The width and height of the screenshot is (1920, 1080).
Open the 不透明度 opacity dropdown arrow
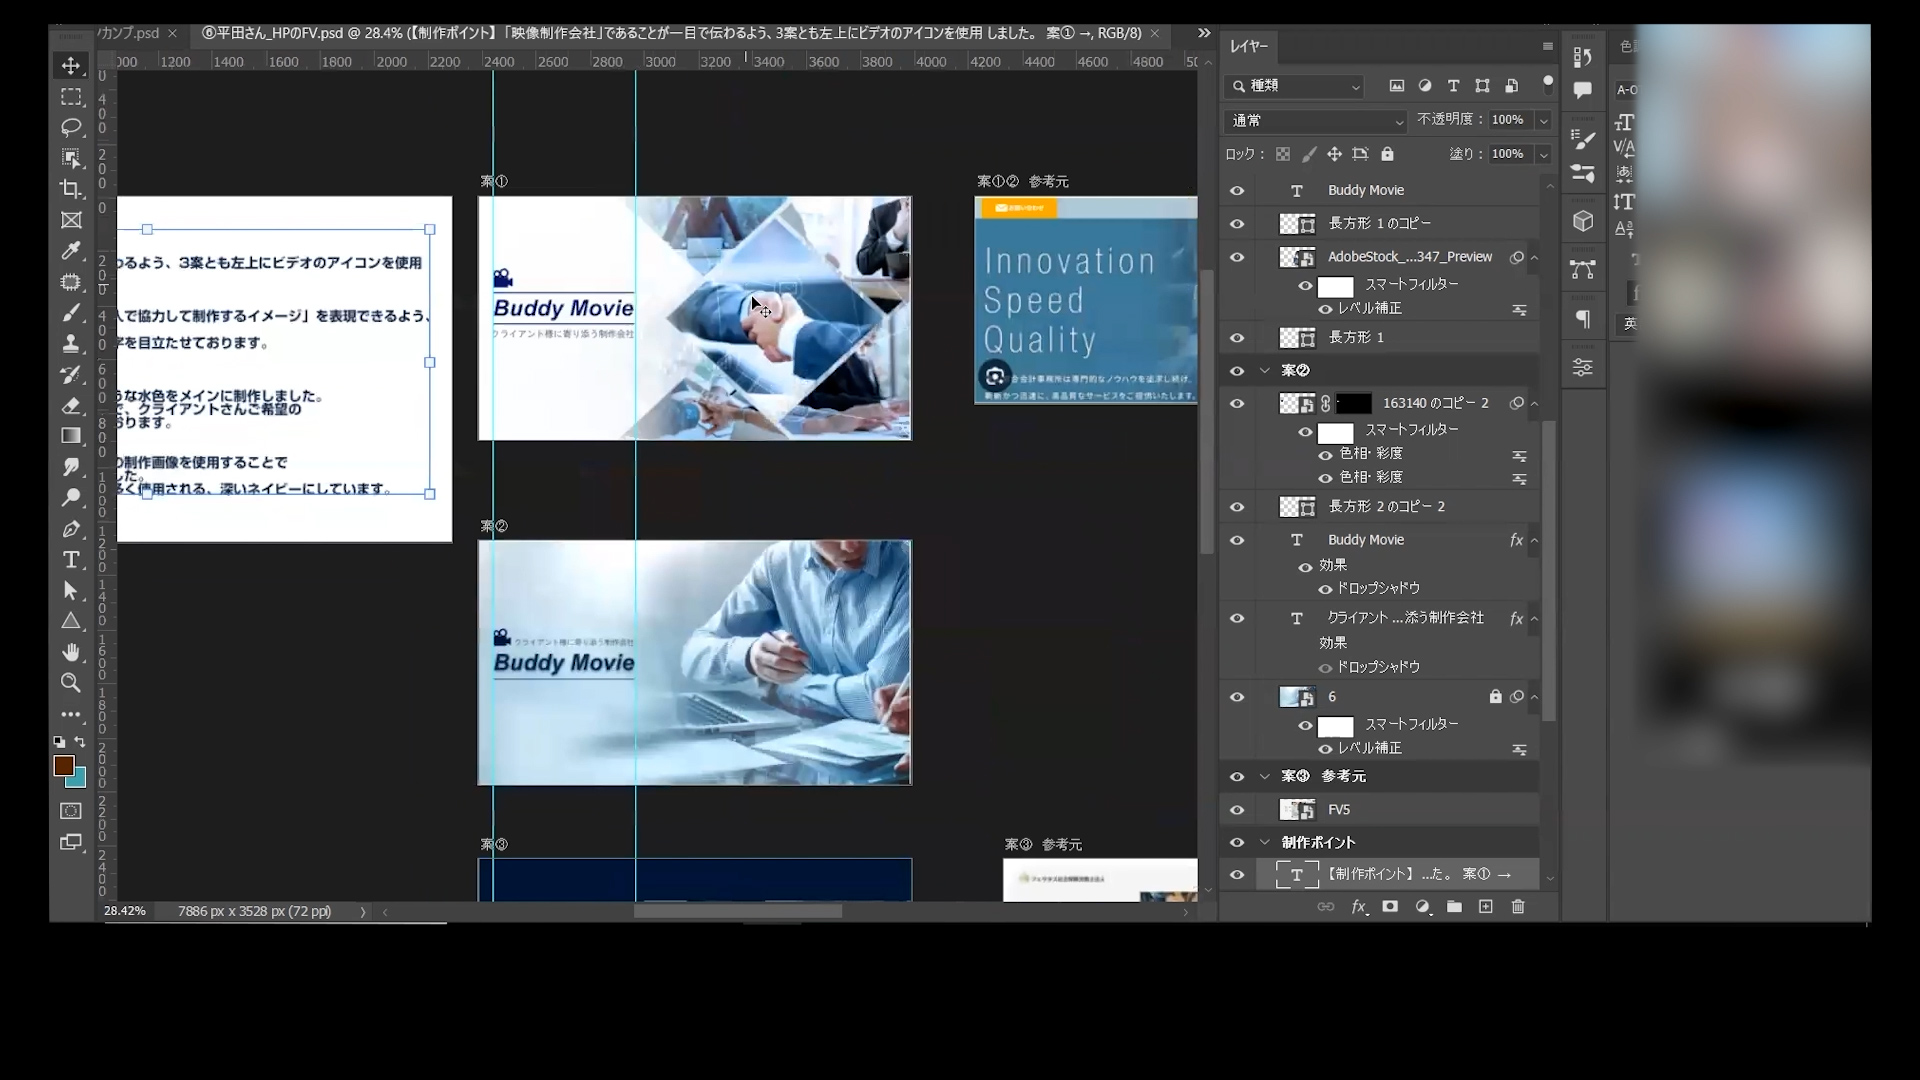click(1543, 120)
